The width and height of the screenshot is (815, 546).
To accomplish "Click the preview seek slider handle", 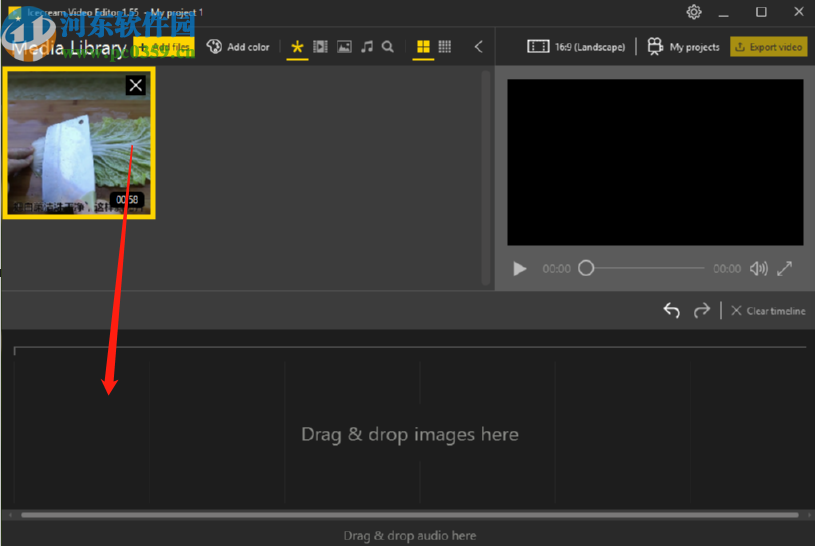I will 587,268.
